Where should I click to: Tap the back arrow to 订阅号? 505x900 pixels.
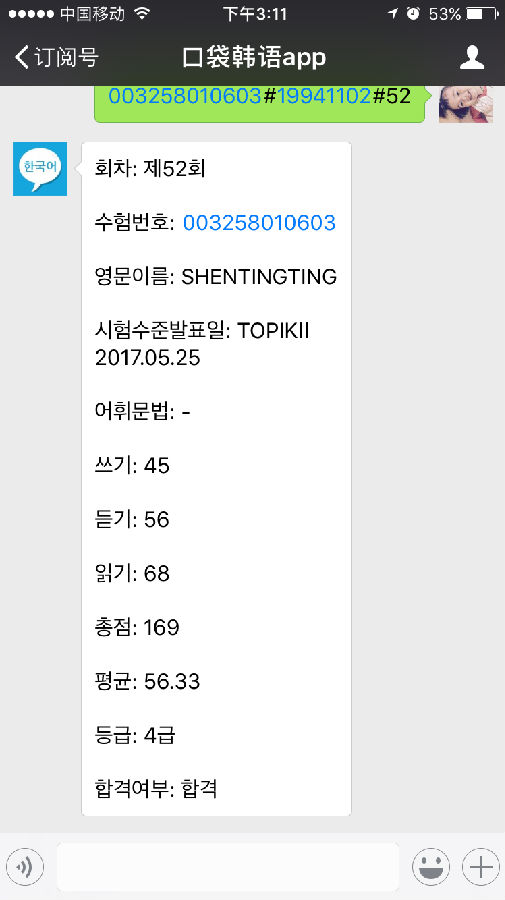(x=22, y=57)
